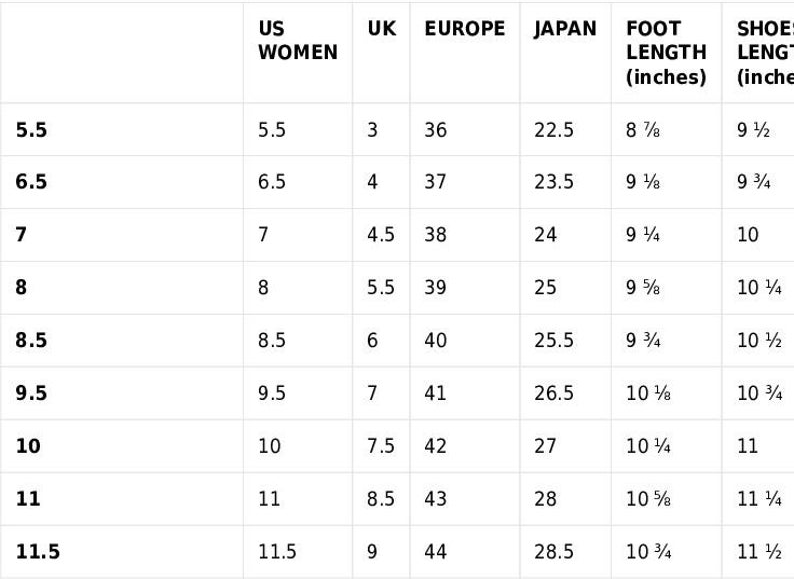The image size is (794, 579).
Task: Click Japan size 28 cell
Action: tap(545, 499)
